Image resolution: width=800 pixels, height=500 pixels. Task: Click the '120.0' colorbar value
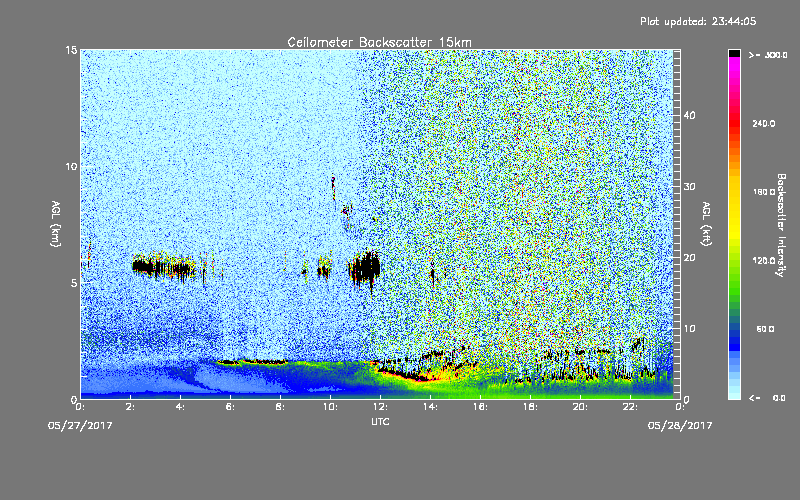(x=764, y=260)
